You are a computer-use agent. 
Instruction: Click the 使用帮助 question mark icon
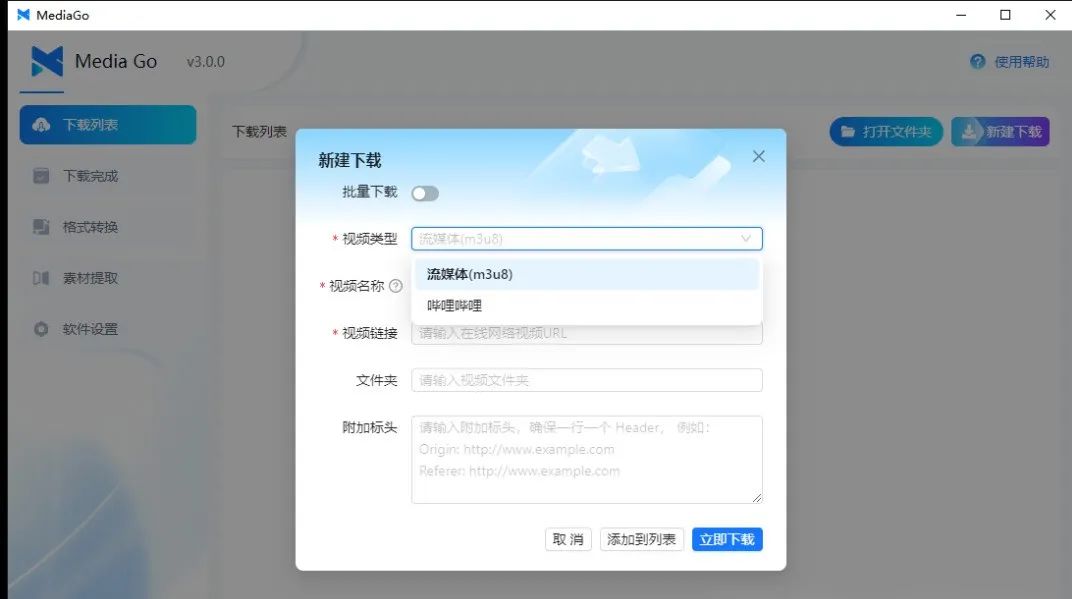pos(978,62)
